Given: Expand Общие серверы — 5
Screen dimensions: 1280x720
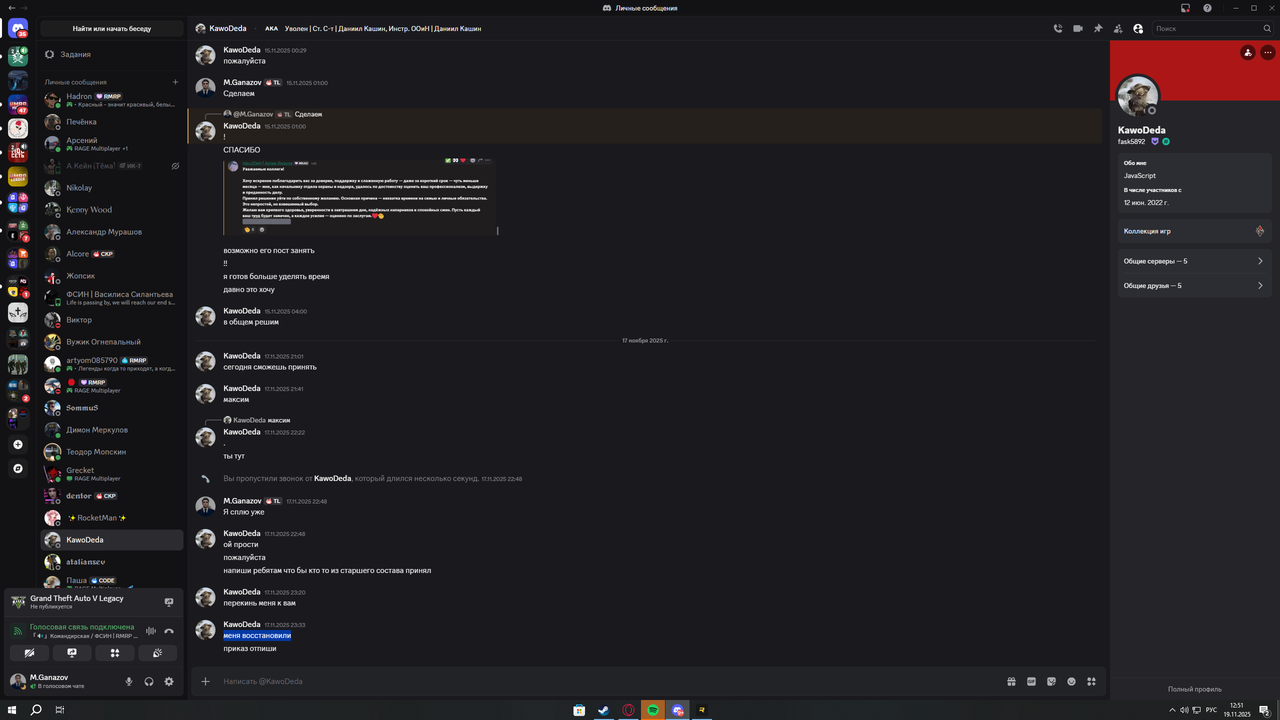Looking at the screenshot, I should coord(1195,261).
